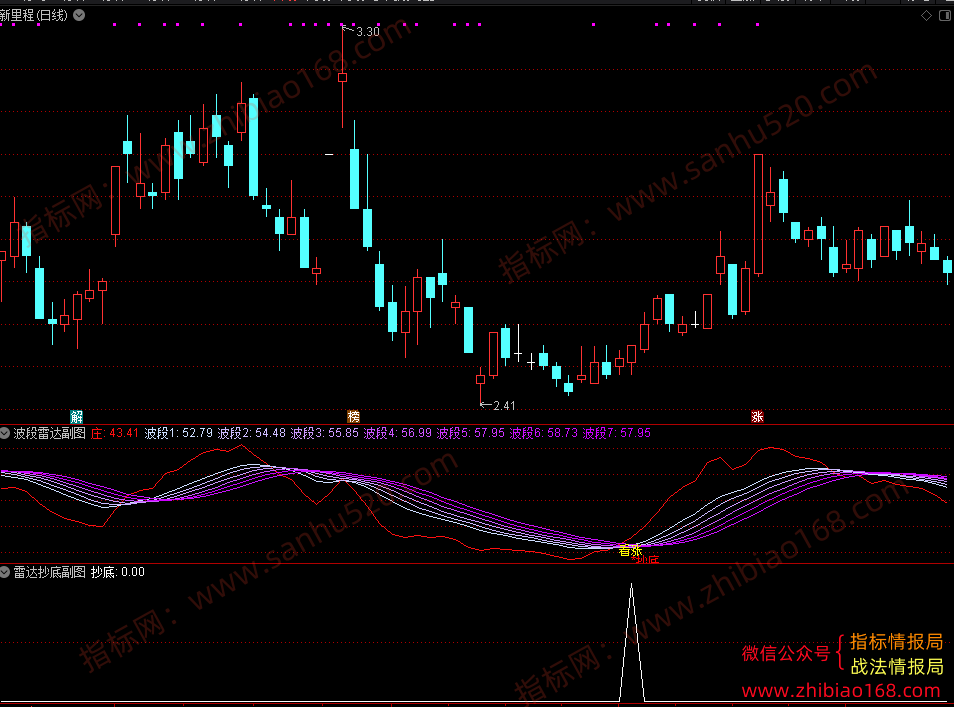The width and height of the screenshot is (954, 707).
Task: Click the 2.41 low price label
Action: pyautogui.click(x=504, y=406)
